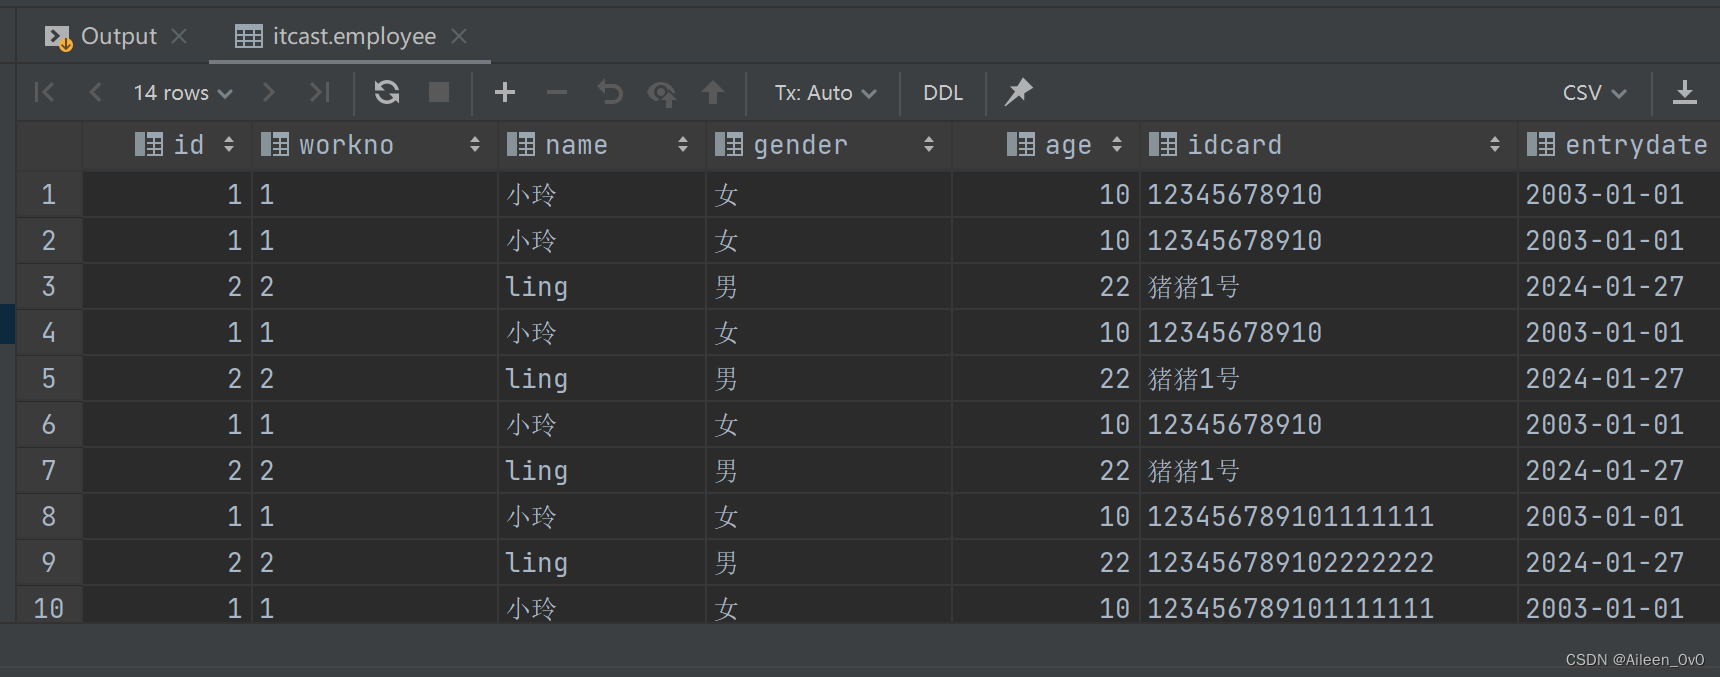This screenshot has width=1720, height=677.
Task: Reload the table data
Action: 387,93
